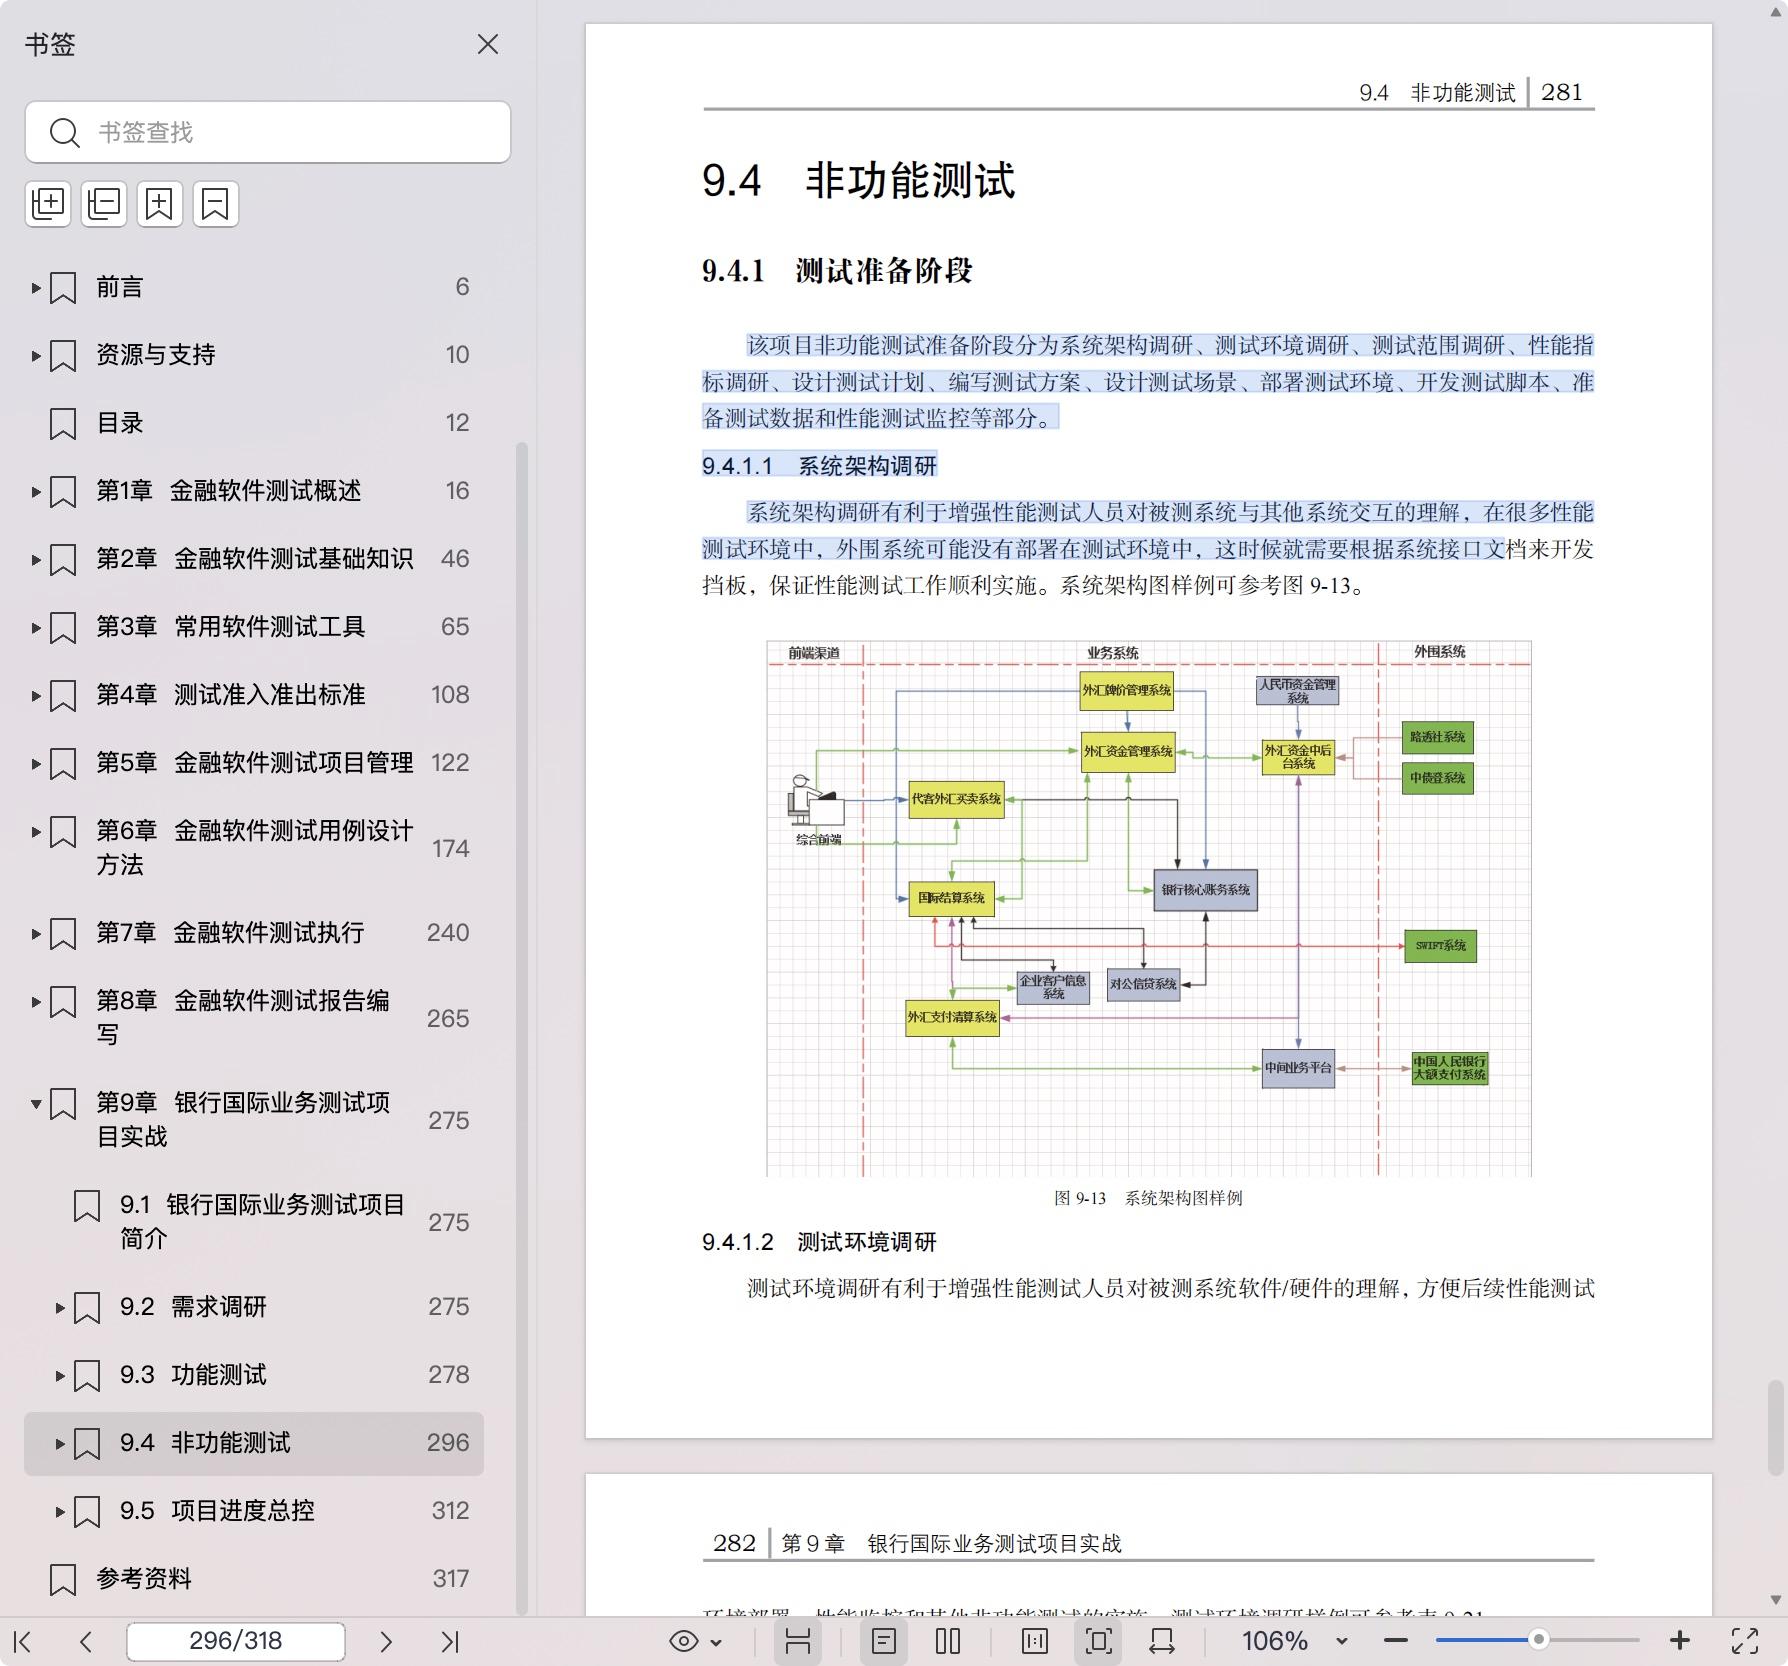This screenshot has width=1788, height=1666.
Task: Click the document vertical scrollbar thumb
Action: click(1775, 1427)
